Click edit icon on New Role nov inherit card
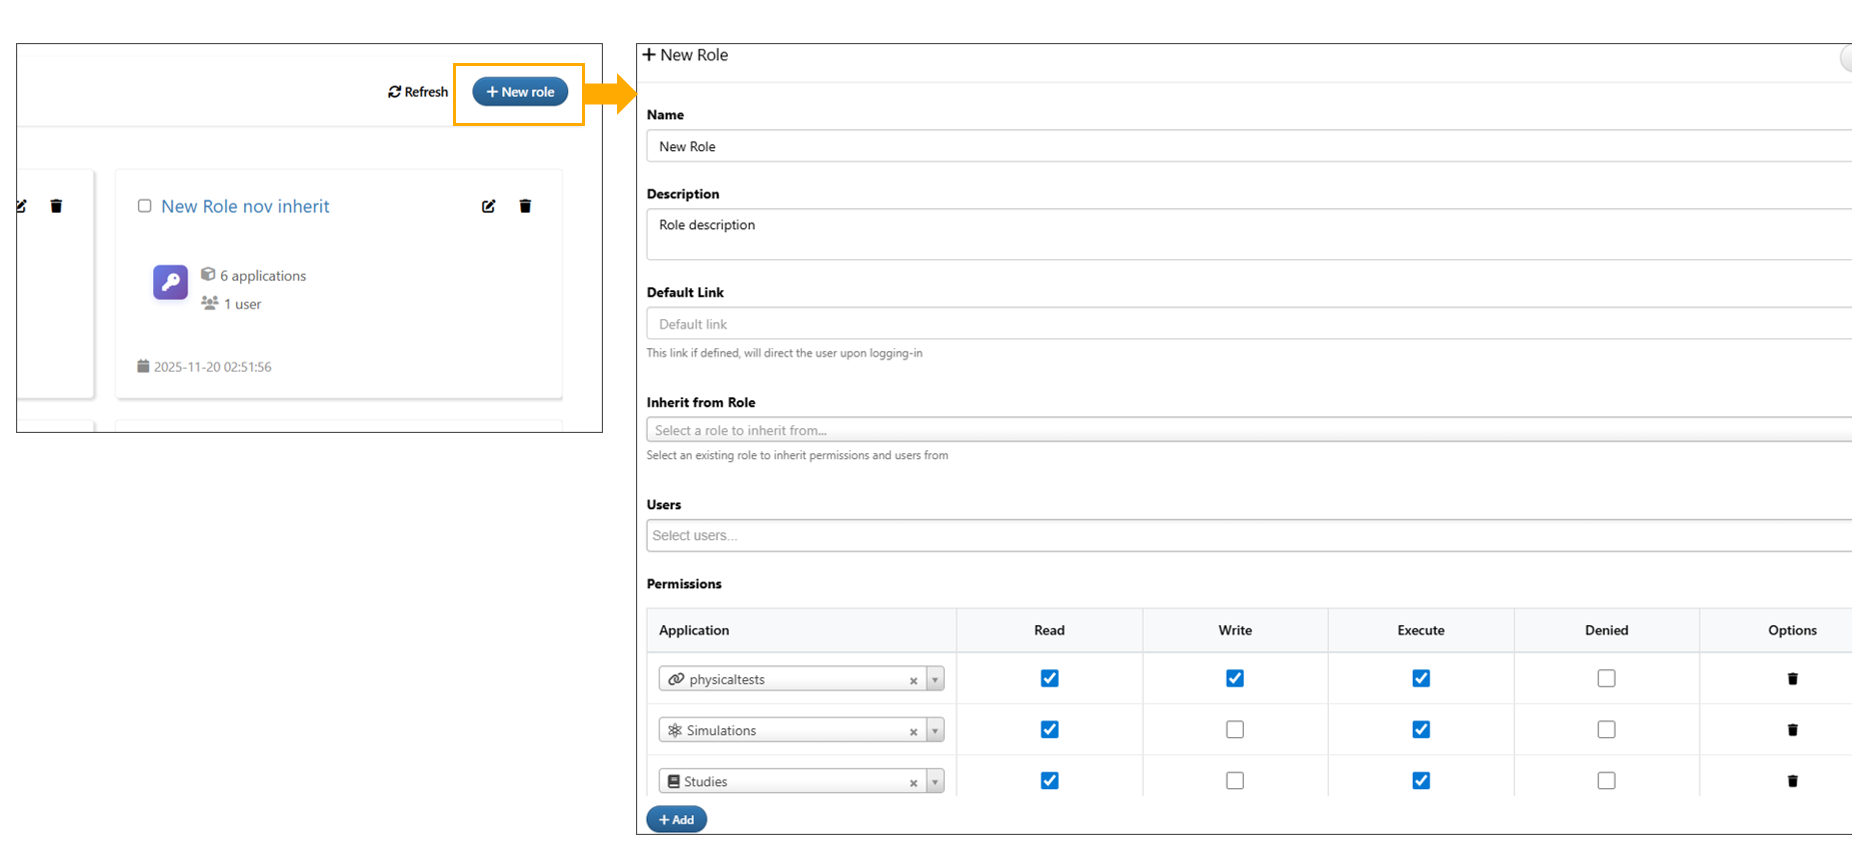Viewport: 1852px width, 868px height. 488,206
